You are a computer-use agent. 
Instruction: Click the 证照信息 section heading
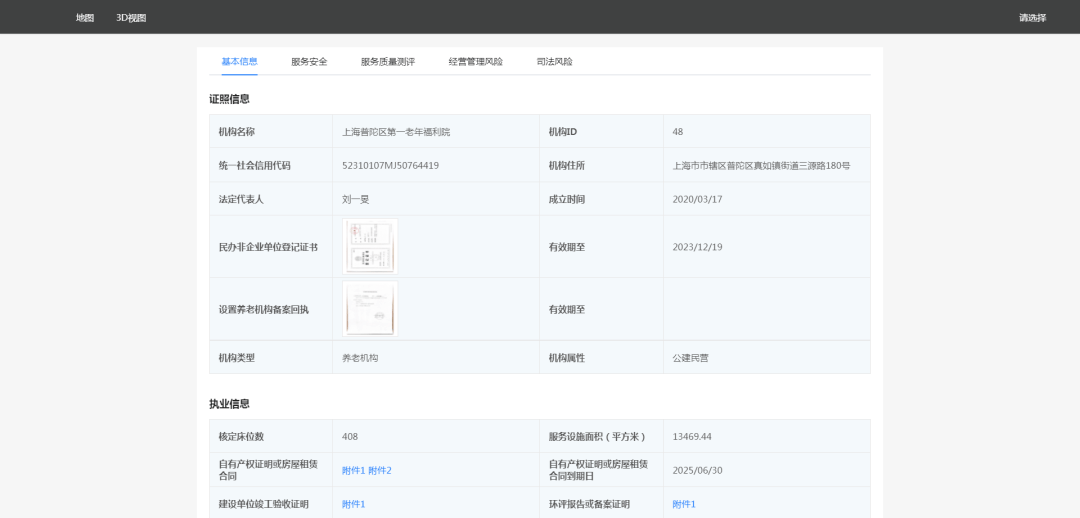click(x=229, y=99)
